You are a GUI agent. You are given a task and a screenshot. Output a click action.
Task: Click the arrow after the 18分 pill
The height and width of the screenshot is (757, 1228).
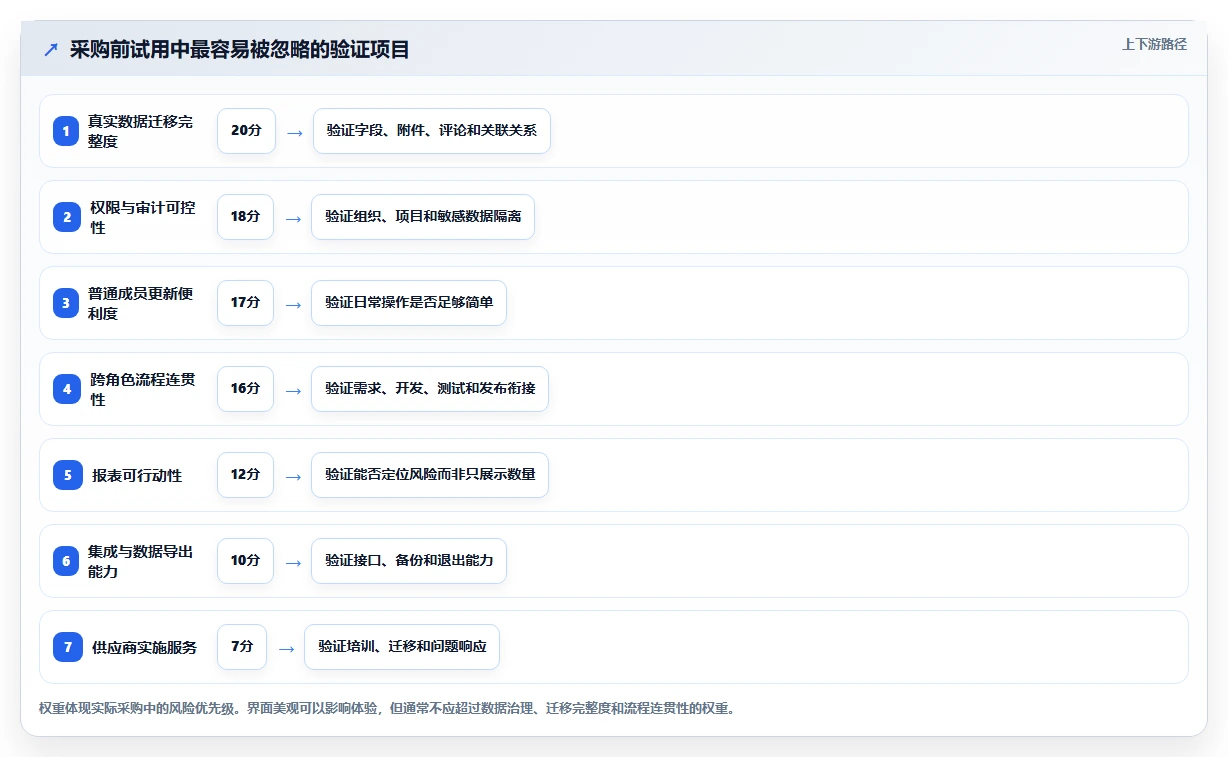point(293,218)
